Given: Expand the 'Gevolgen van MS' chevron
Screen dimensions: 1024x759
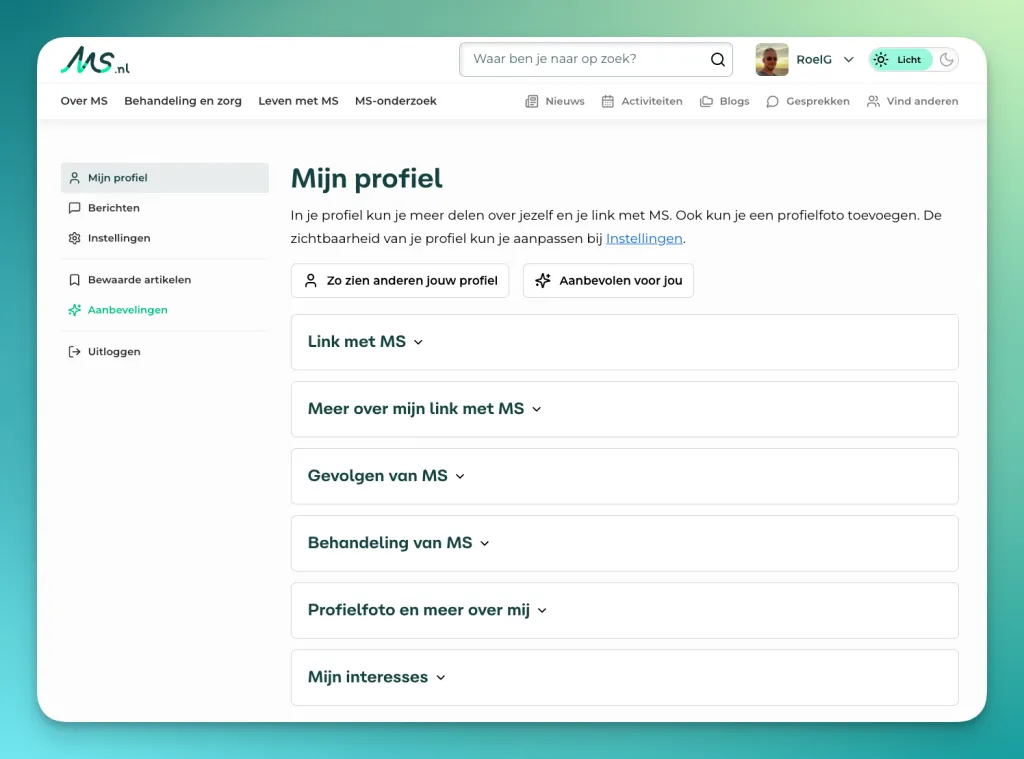Looking at the screenshot, I should 460,476.
